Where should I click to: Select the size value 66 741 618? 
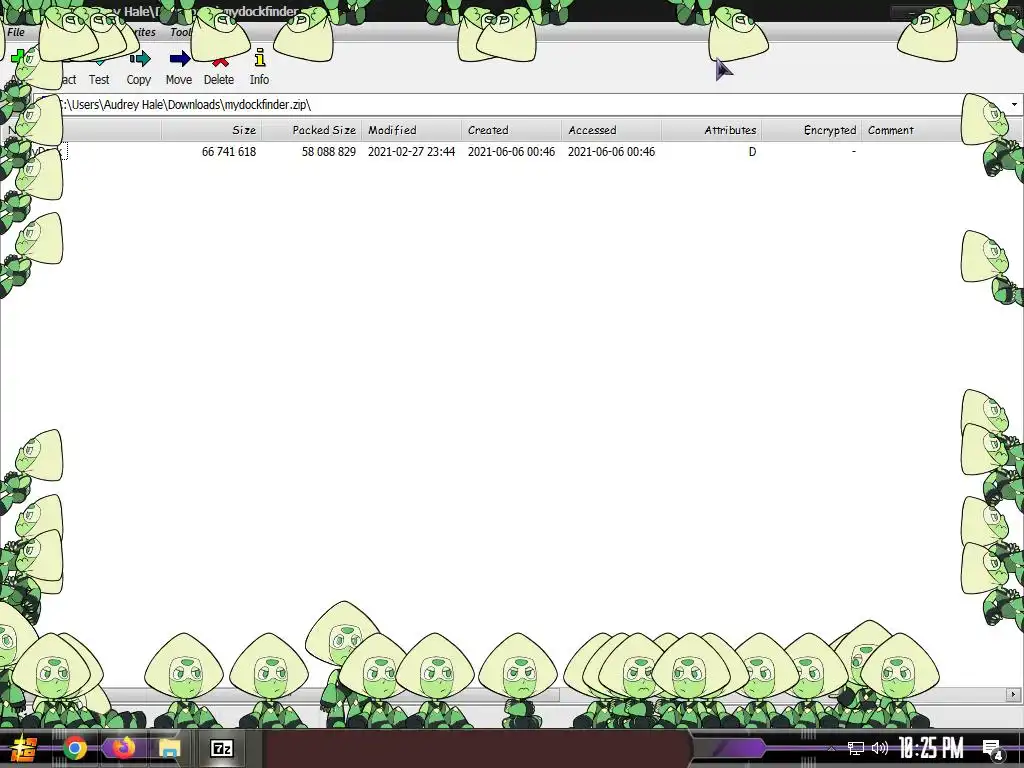pyautogui.click(x=229, y=152)
